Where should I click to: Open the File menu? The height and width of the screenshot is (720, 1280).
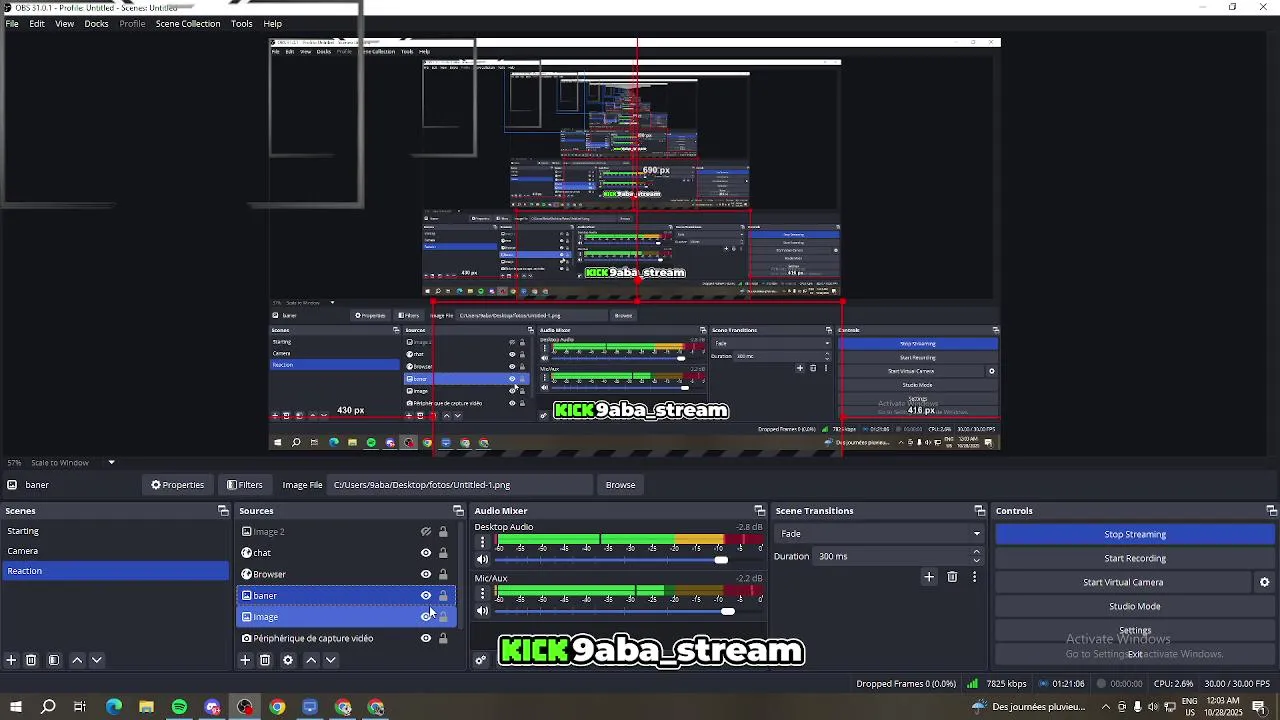pyautogui.click(x=12, y=23)
